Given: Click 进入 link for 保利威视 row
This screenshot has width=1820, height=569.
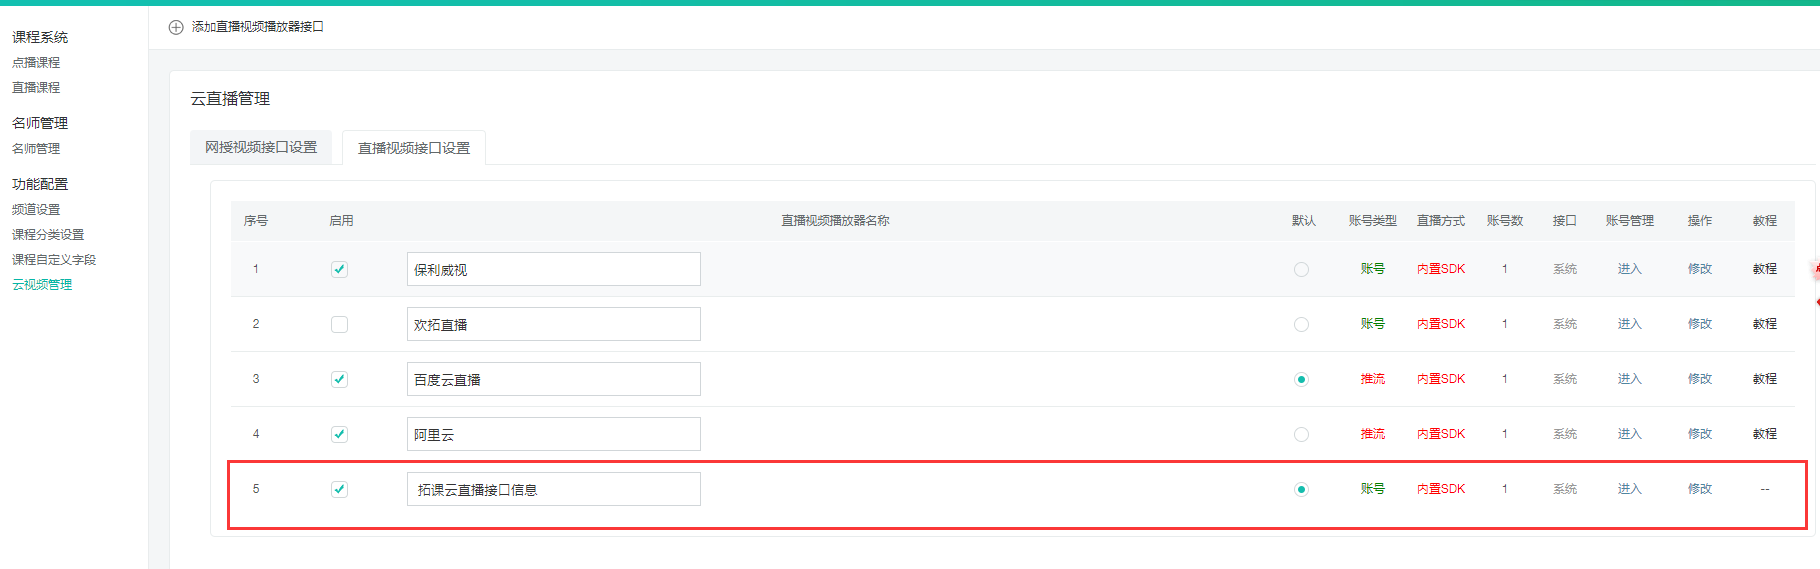Looking at the screenshot, I should [1629, 269].
